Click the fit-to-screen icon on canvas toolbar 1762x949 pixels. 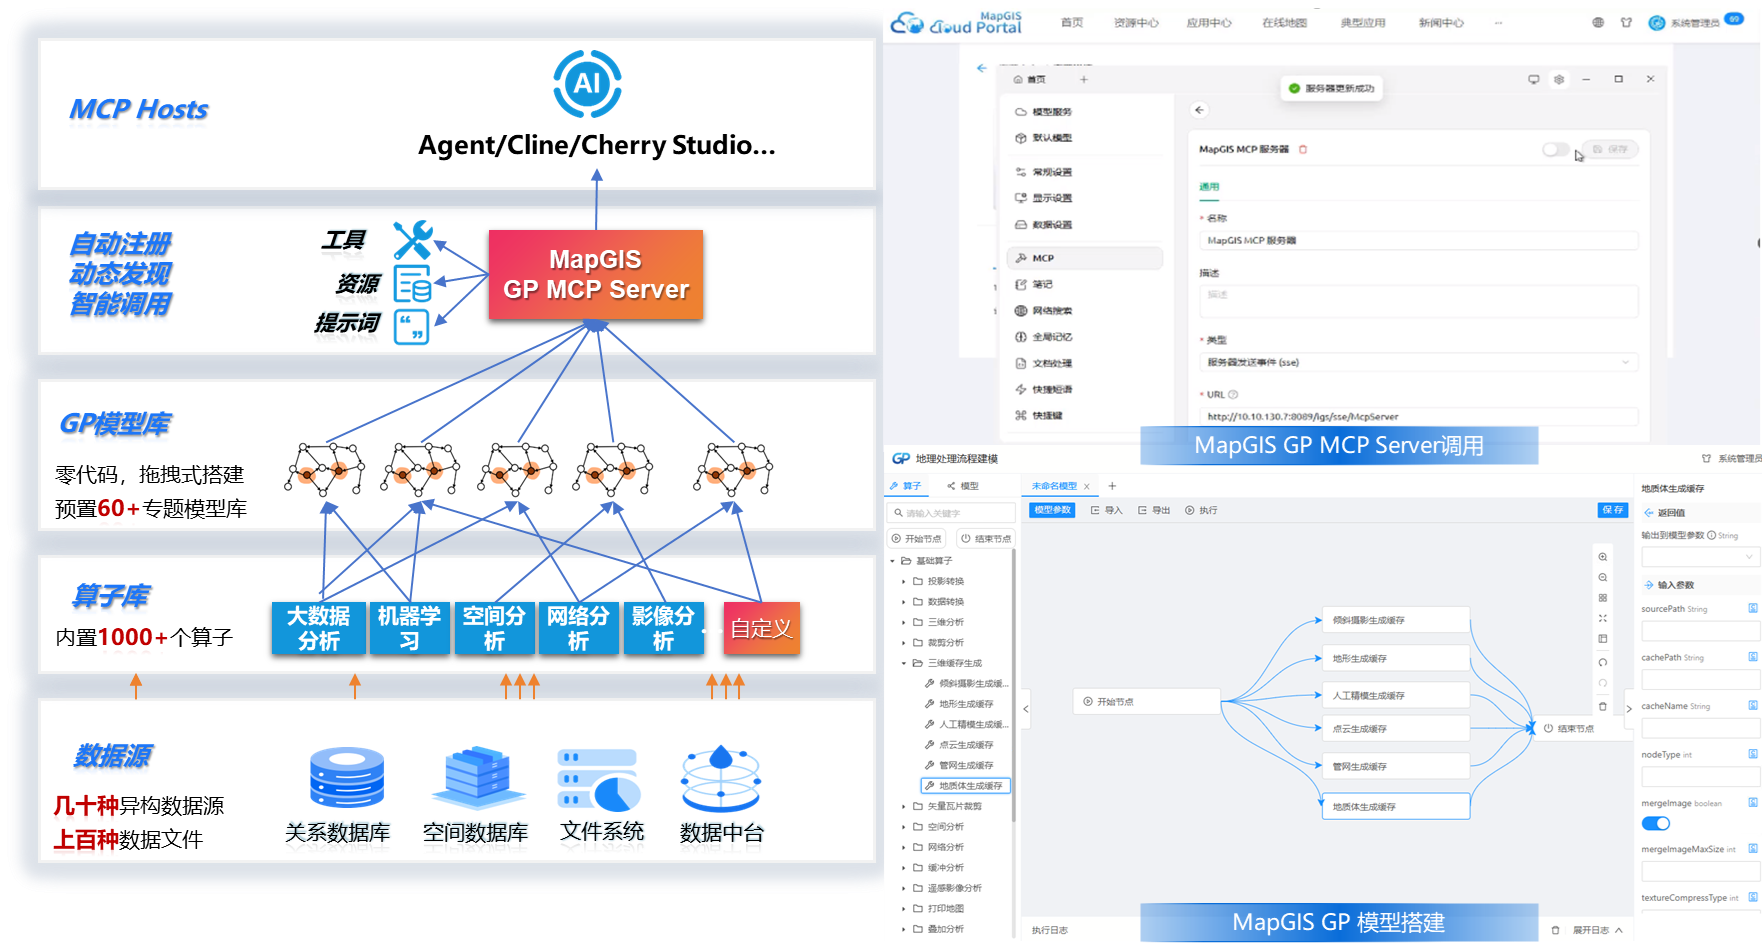pyautogui.click(x=1603, y=618)
